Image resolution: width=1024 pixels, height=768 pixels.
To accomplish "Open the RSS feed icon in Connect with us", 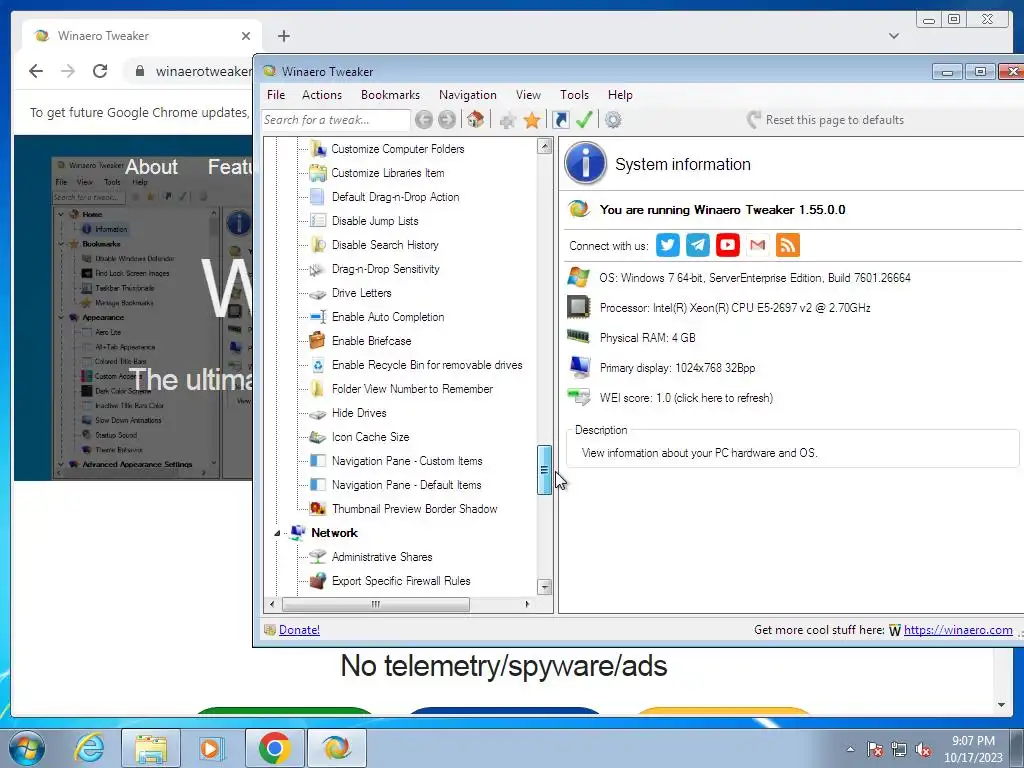I will (788, 245).
